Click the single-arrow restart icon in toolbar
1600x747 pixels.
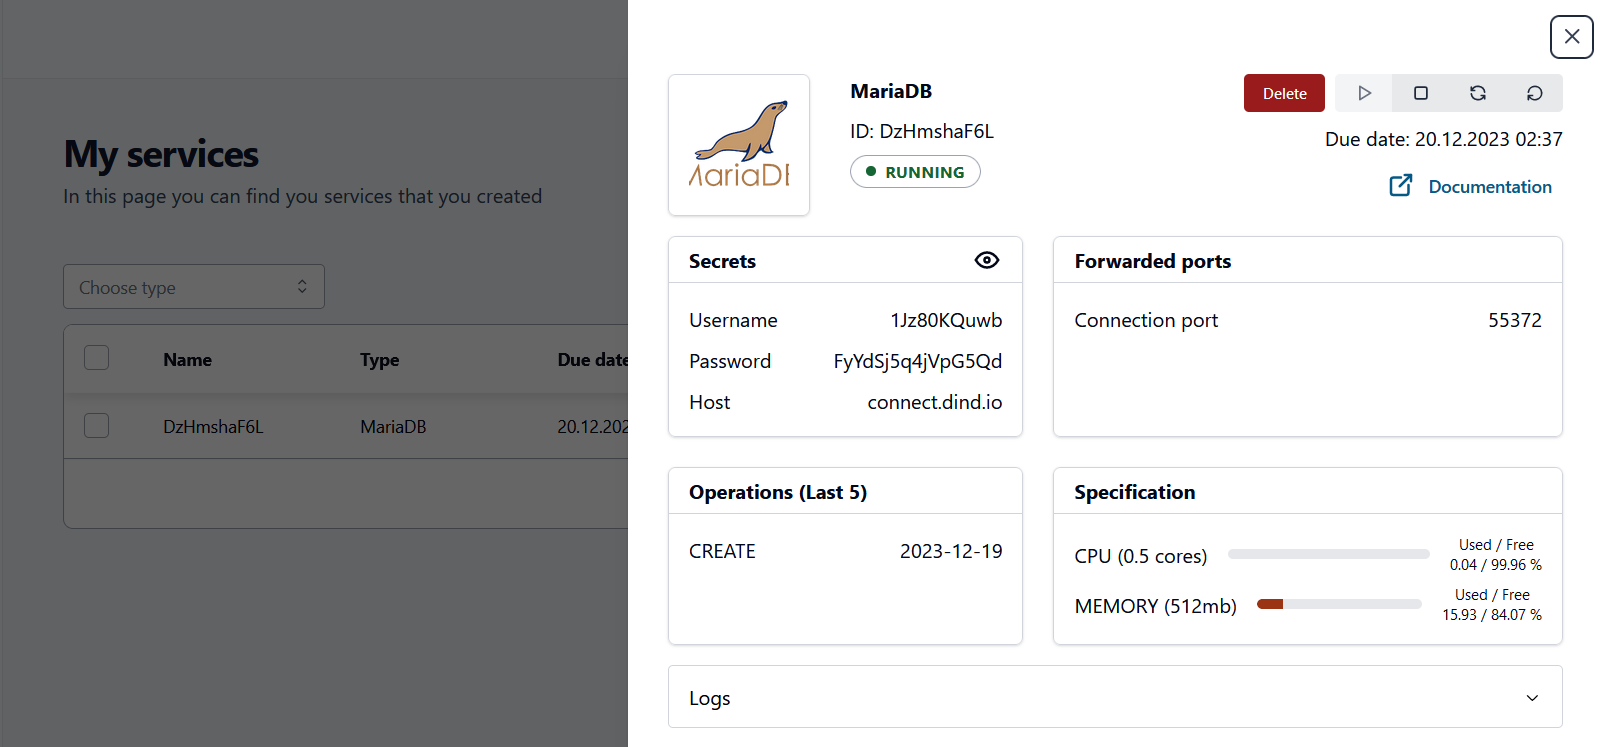[1534, 93]
